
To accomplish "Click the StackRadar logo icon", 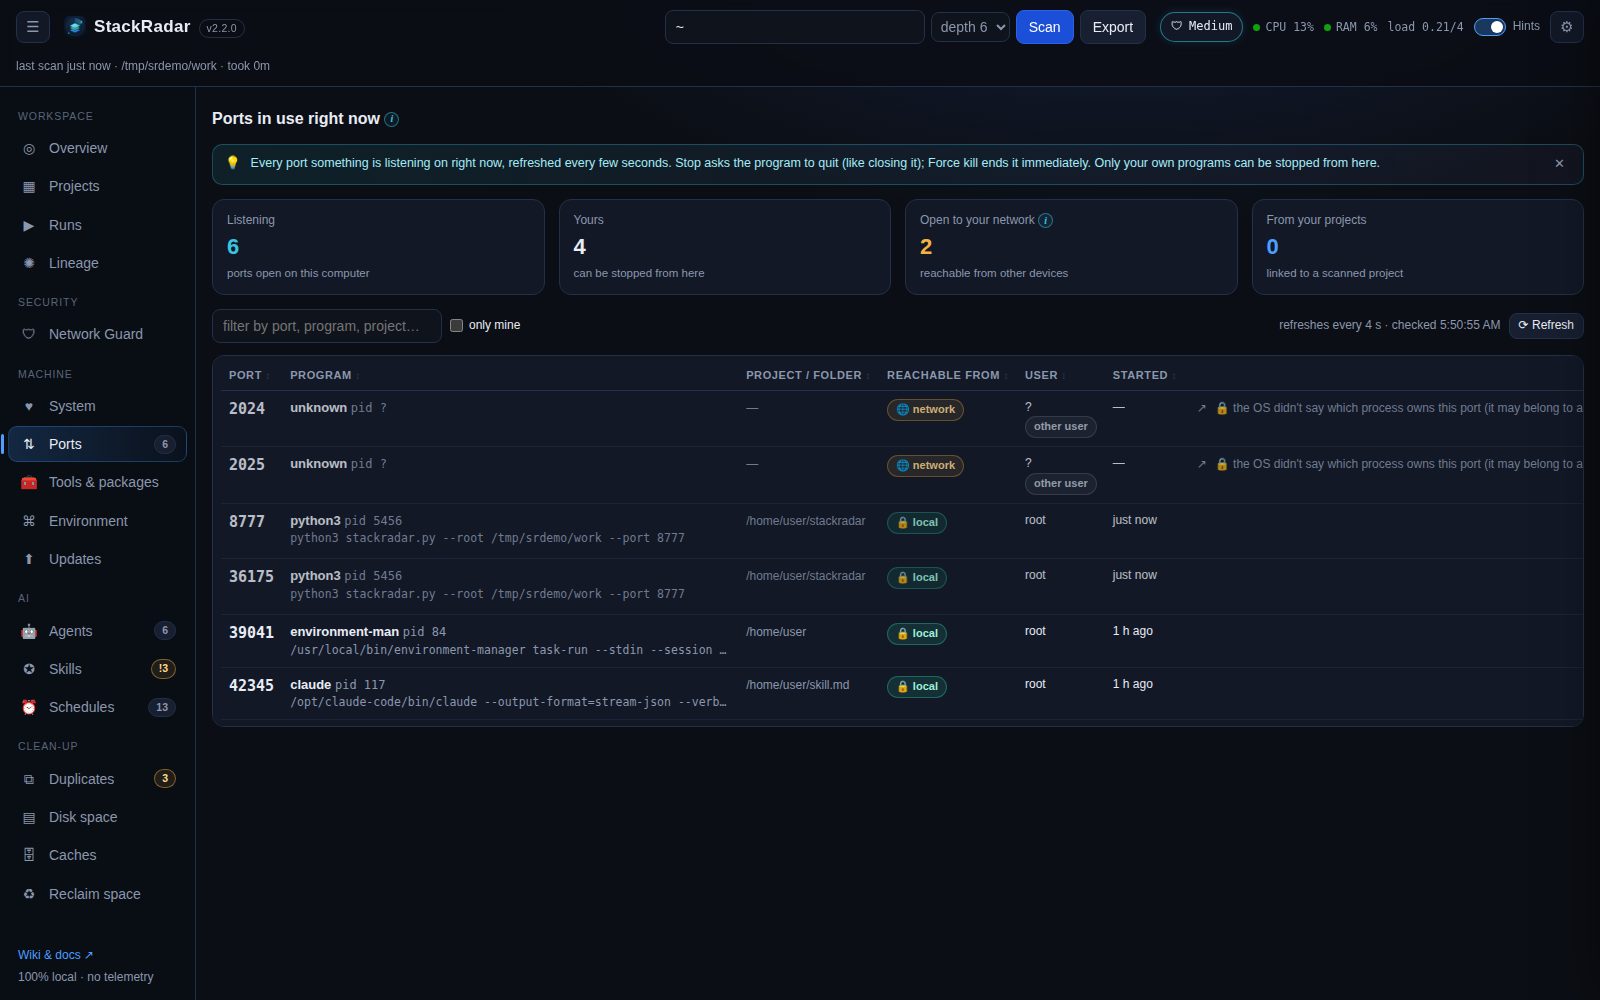I will coord(75,27).
